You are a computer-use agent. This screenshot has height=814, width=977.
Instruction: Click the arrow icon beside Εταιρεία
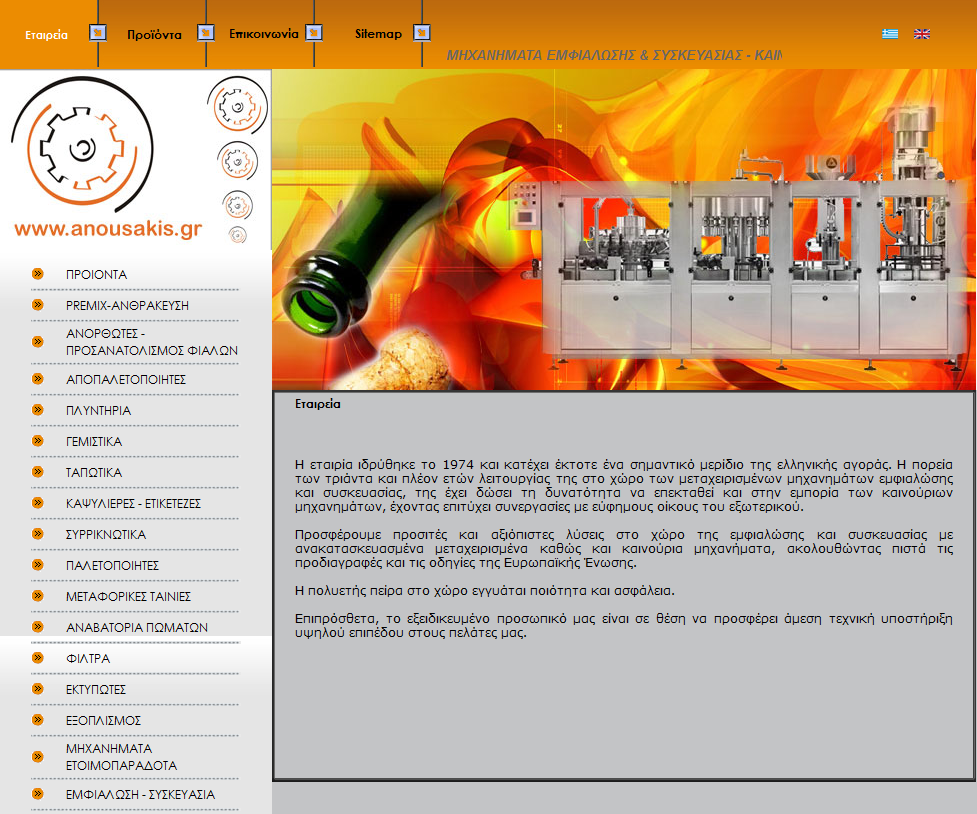(98, 32)
